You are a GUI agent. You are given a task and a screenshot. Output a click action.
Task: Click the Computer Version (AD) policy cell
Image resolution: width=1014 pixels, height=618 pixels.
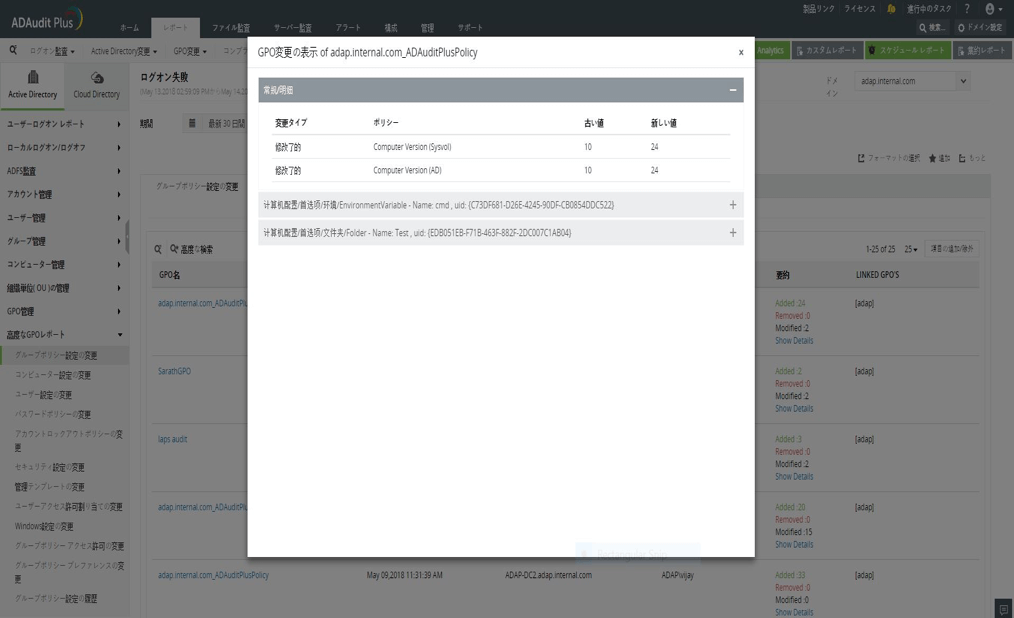(x=407, y=170)
